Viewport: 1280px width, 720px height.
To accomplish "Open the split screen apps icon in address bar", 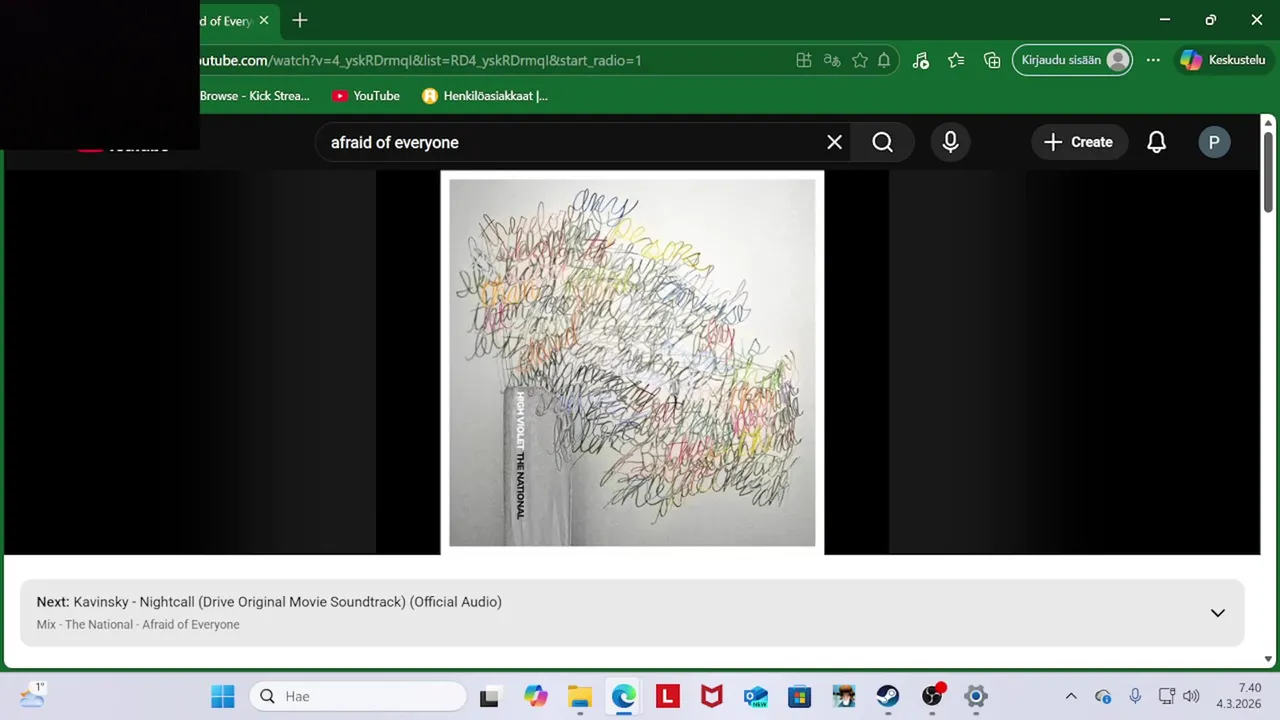I will (x=804, y=60).
